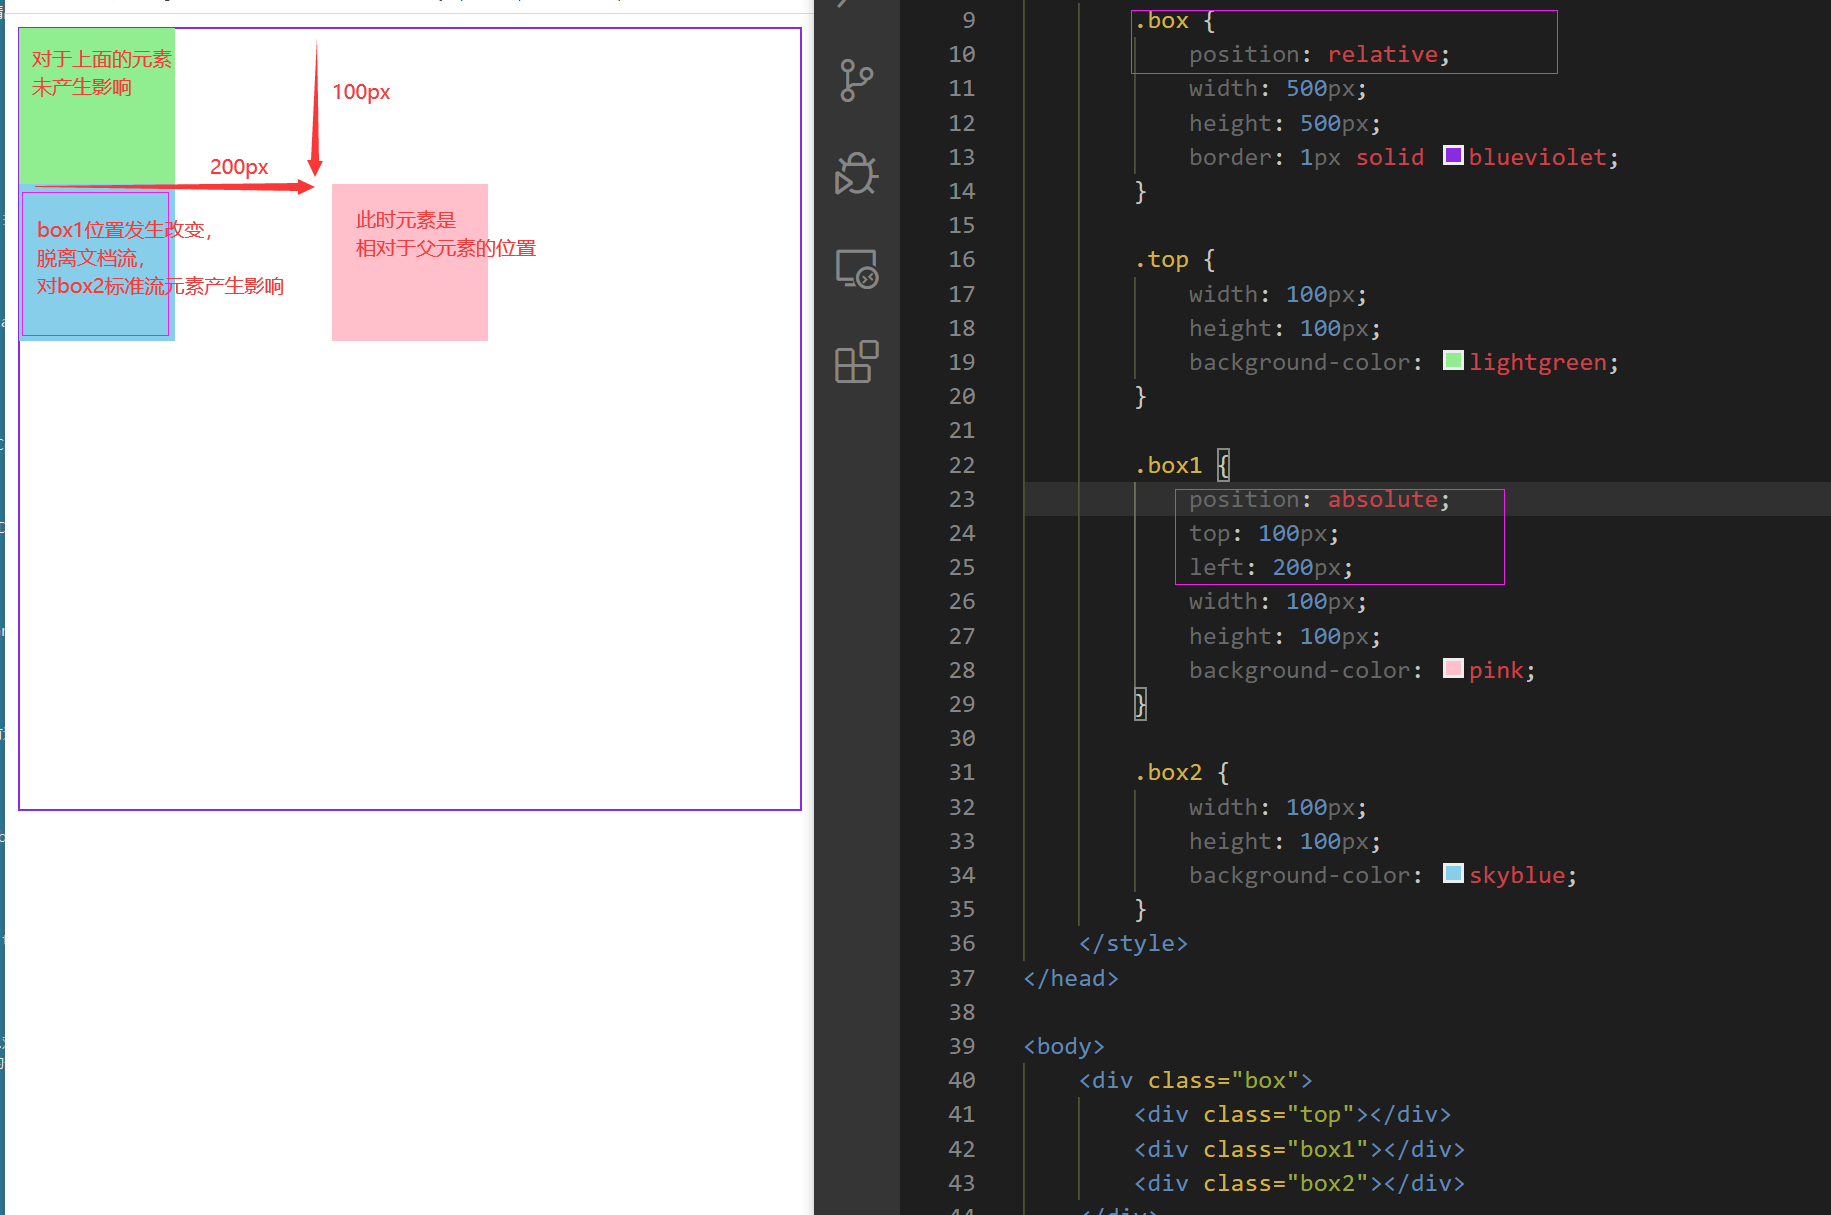
Task: Click the div class="box" line
Action: tap(1196, 1080)
